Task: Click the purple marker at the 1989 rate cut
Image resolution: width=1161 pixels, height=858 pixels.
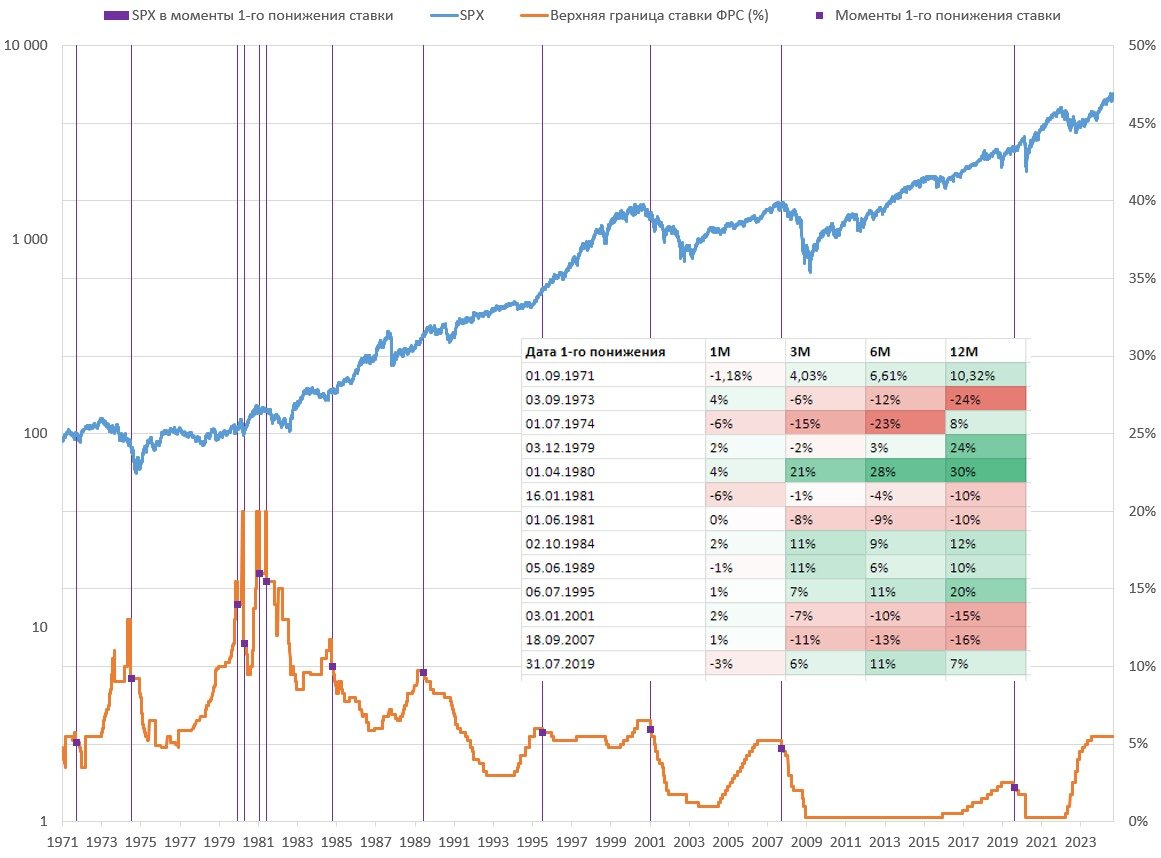Action: coord(424,673)
